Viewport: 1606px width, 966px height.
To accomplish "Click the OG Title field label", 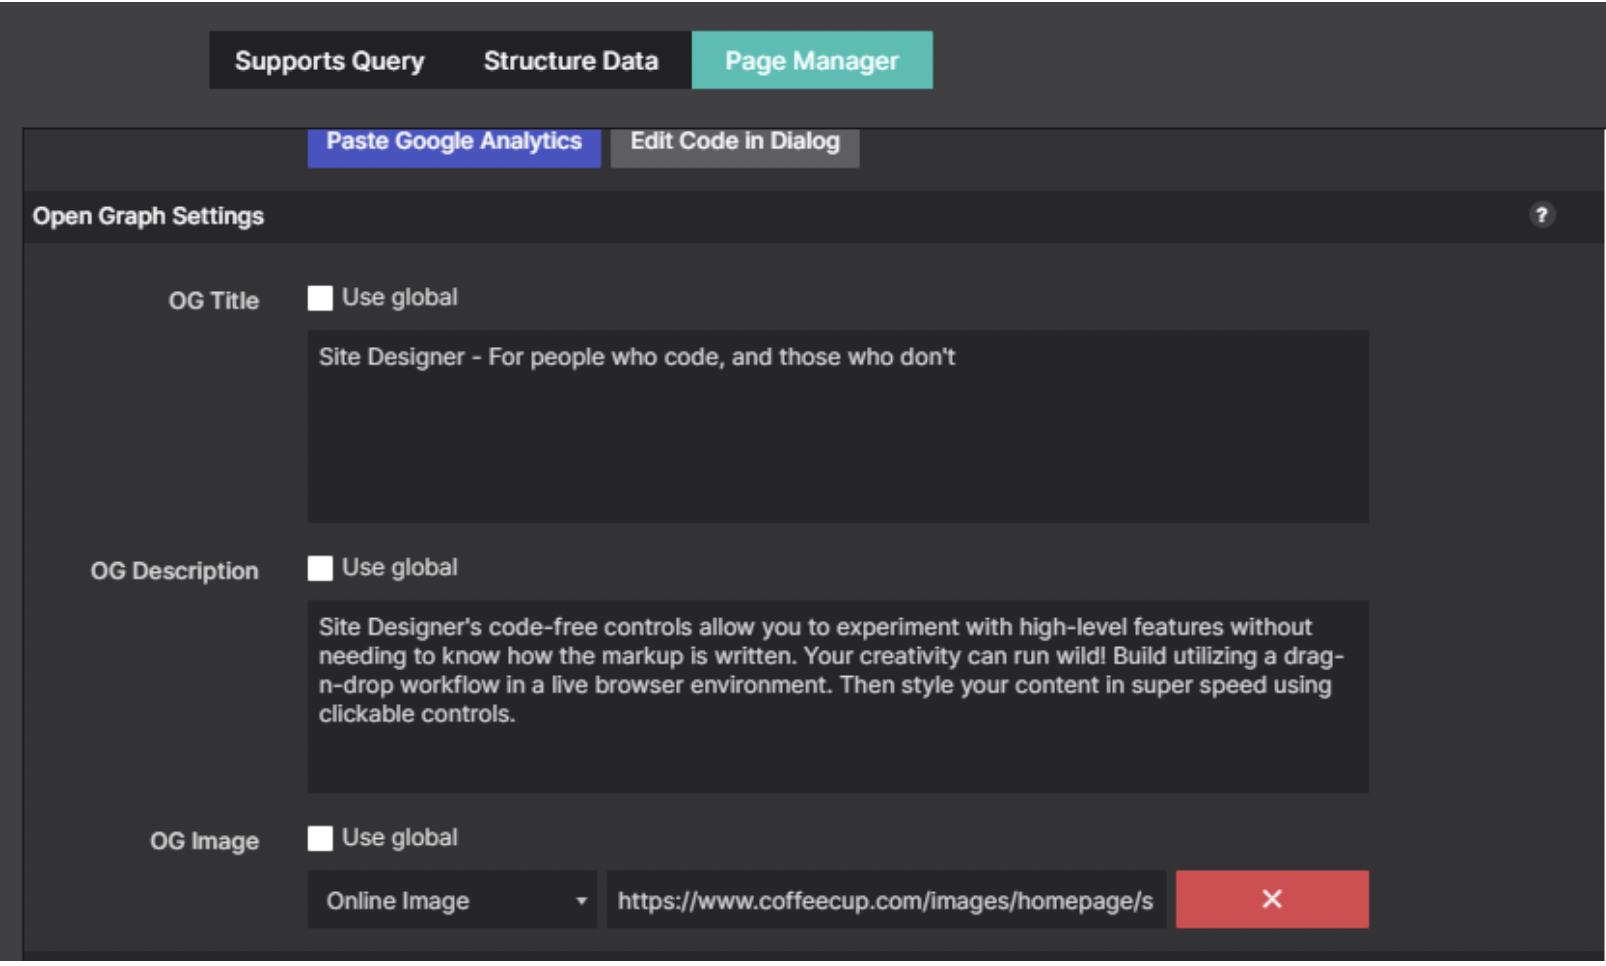I will (x=213, y=300).
